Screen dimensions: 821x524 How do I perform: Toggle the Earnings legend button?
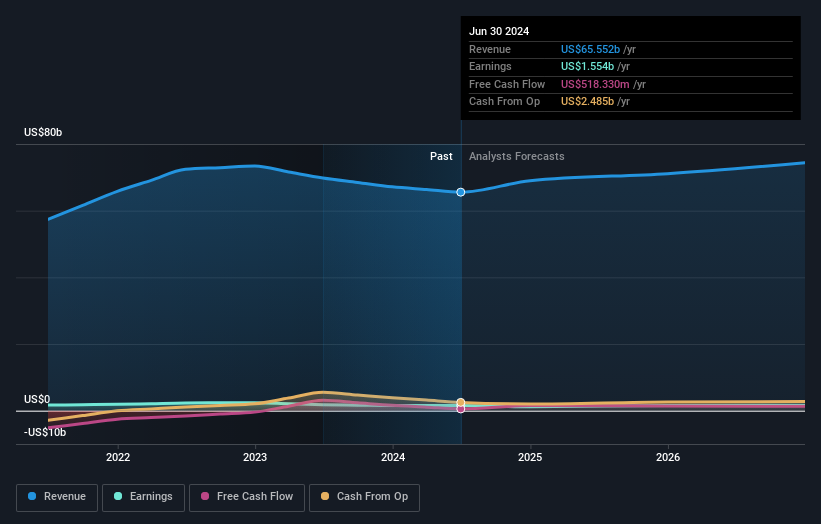click(x=143, y=497)
